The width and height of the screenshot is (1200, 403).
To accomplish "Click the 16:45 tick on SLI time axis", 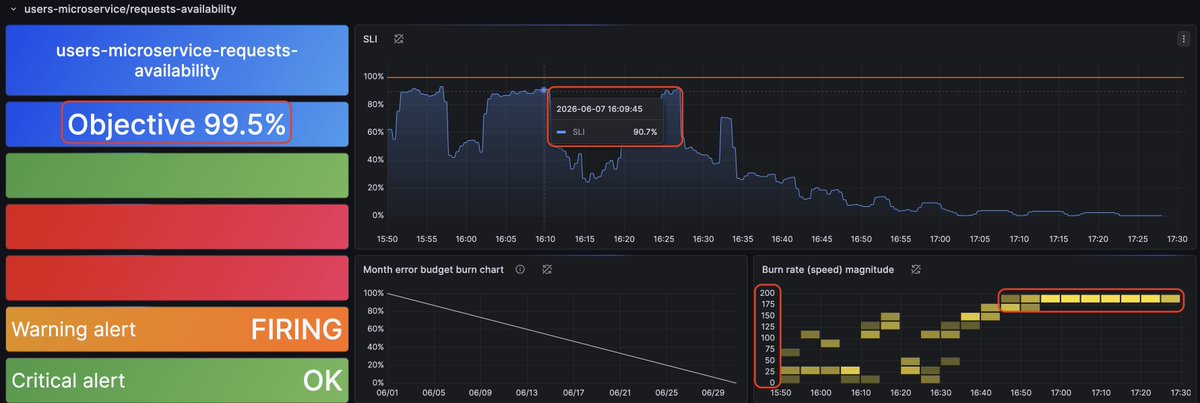I will click(821, 239).
